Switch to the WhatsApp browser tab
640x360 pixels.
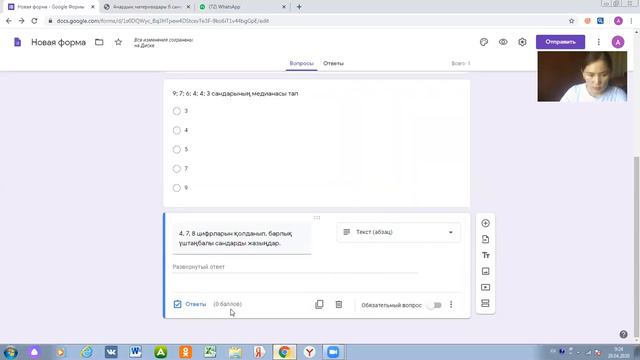tap(242, 7)
